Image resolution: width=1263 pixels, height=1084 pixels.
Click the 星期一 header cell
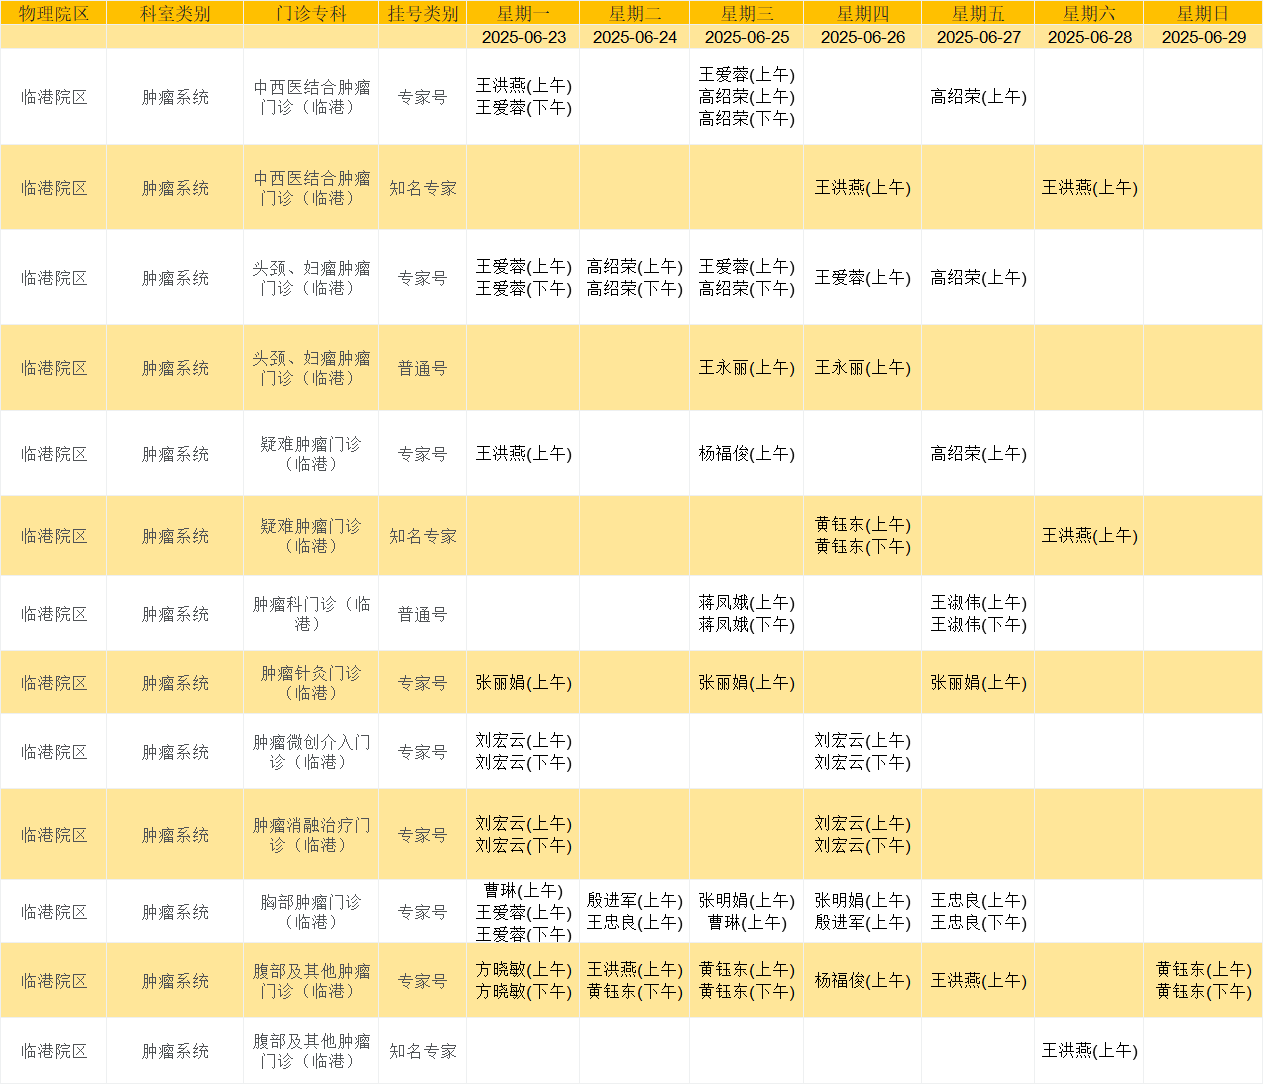point(523,13)
